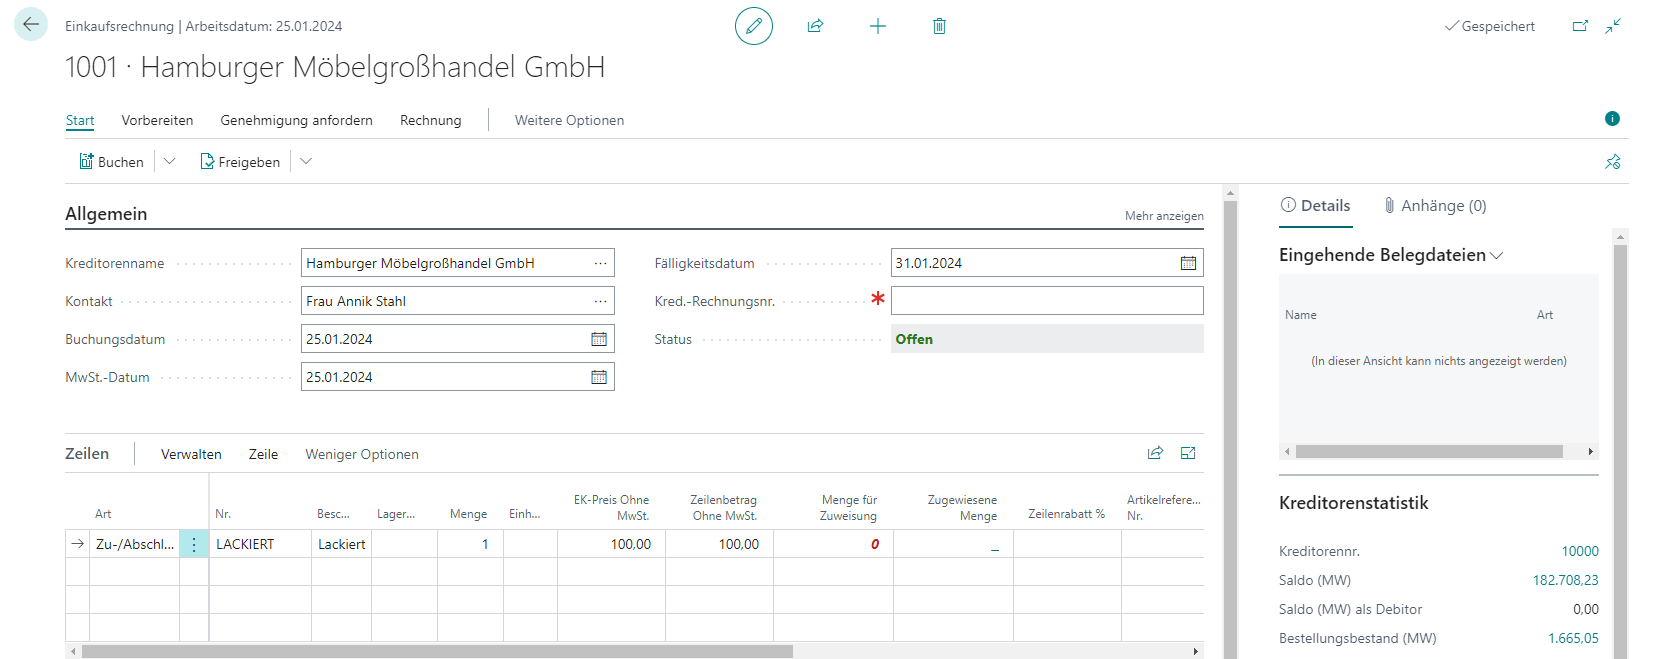
Task: Click right arrow of lines scrollbar
Action: [1195, 651]
